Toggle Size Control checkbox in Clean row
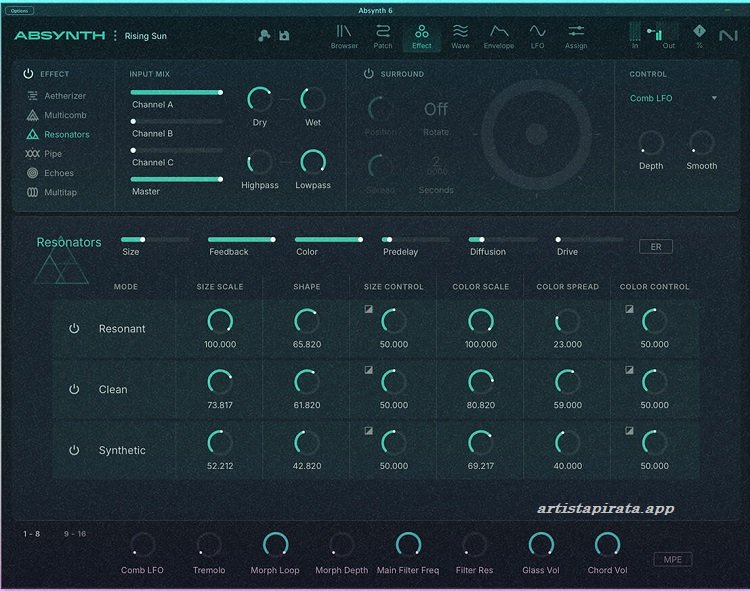The height and width of the screenshot is (591, 750). click(369, 370)
